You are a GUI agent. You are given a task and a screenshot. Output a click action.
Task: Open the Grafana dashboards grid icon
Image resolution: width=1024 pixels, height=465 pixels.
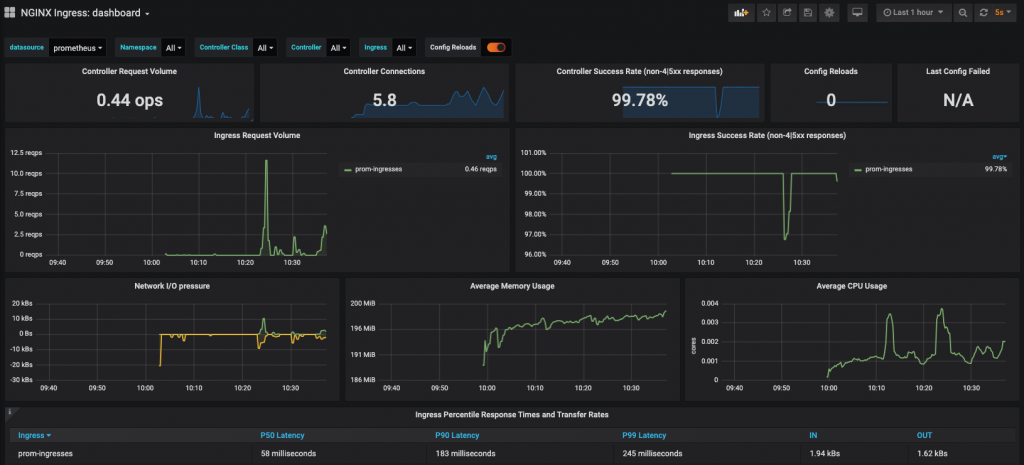pyautogui.click(x=10, y=12)
